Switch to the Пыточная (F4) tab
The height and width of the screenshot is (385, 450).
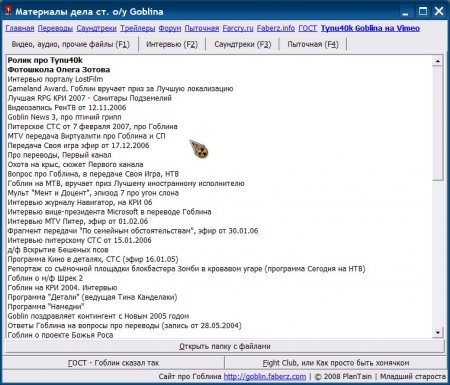click(x=313, y=44)
